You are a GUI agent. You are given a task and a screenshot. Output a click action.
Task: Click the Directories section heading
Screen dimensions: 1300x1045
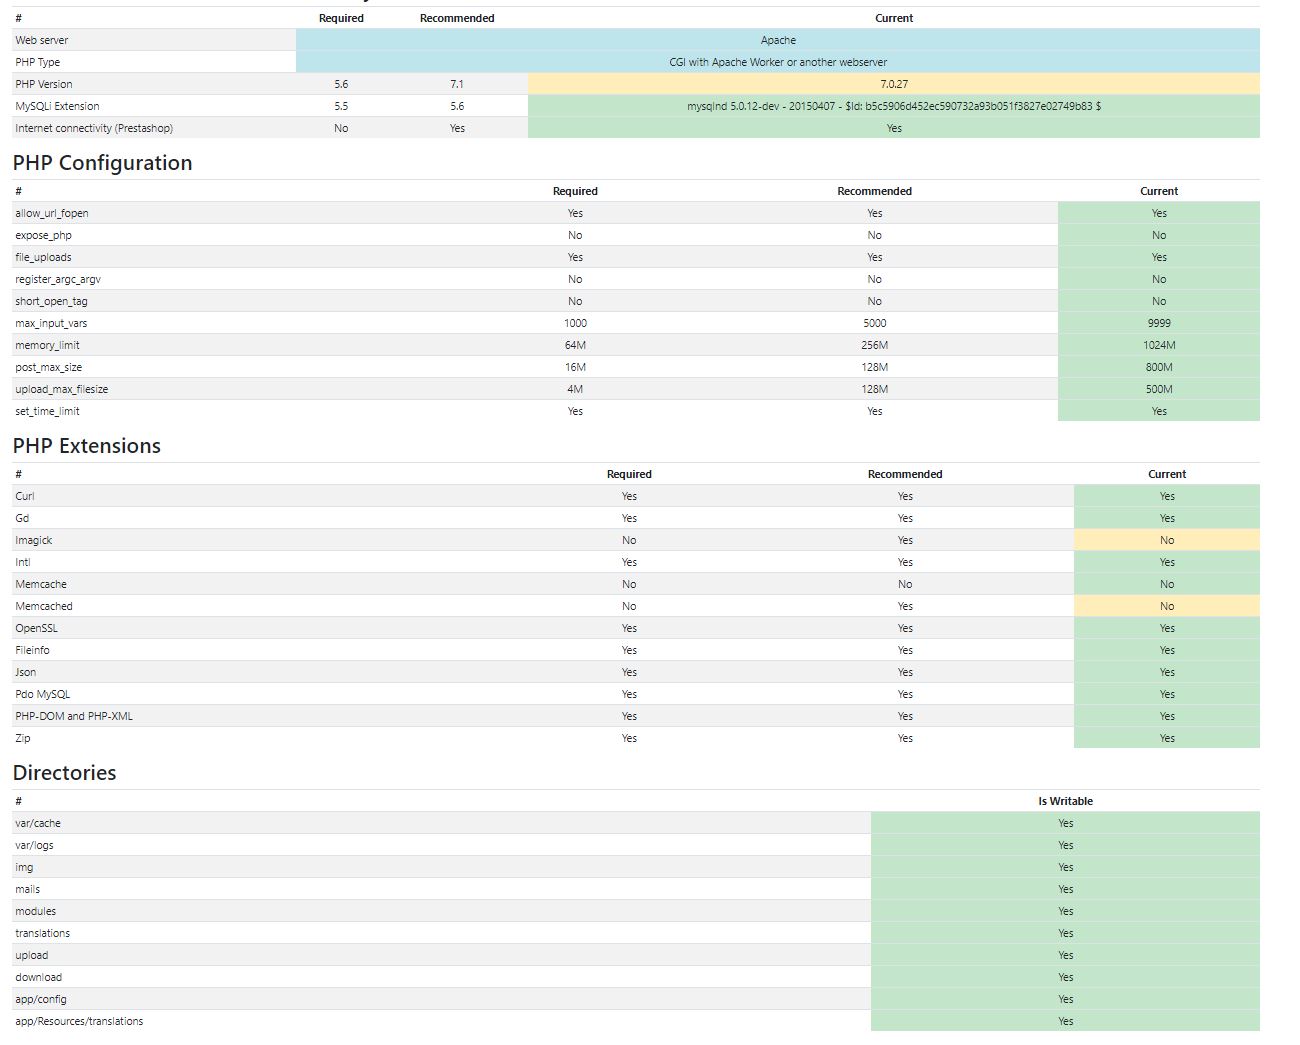64,772
